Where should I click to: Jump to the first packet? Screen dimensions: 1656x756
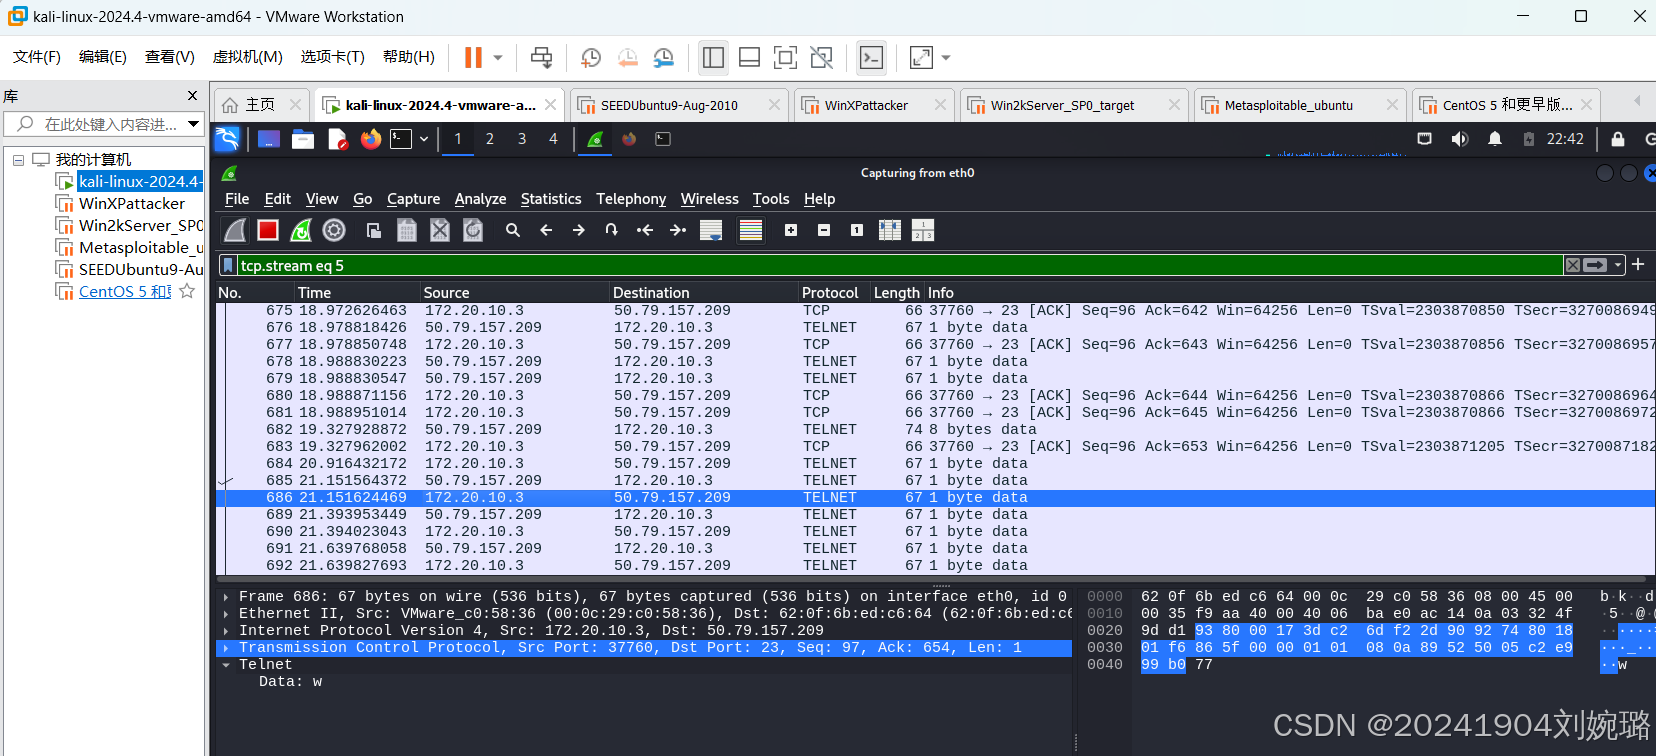pyautogui.click(x=645, y=231)
